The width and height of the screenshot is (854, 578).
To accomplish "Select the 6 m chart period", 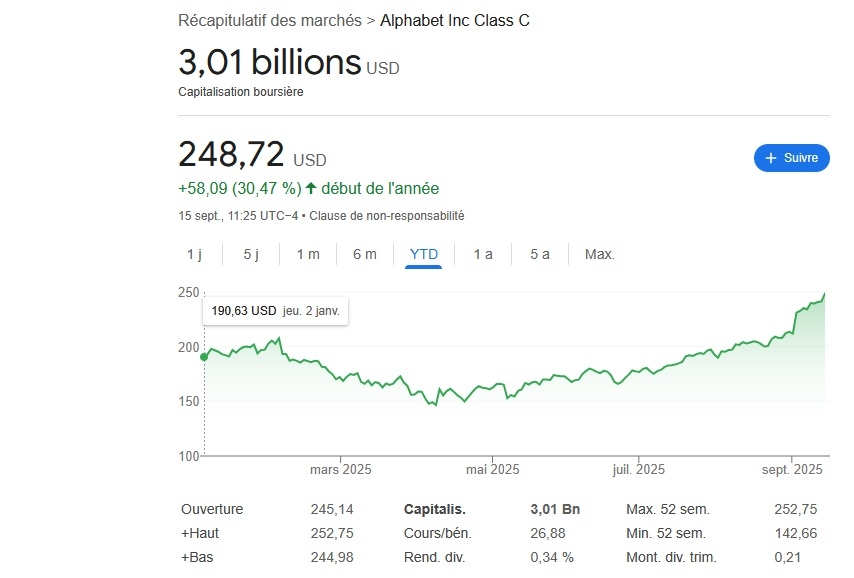I will pos(364,254).
